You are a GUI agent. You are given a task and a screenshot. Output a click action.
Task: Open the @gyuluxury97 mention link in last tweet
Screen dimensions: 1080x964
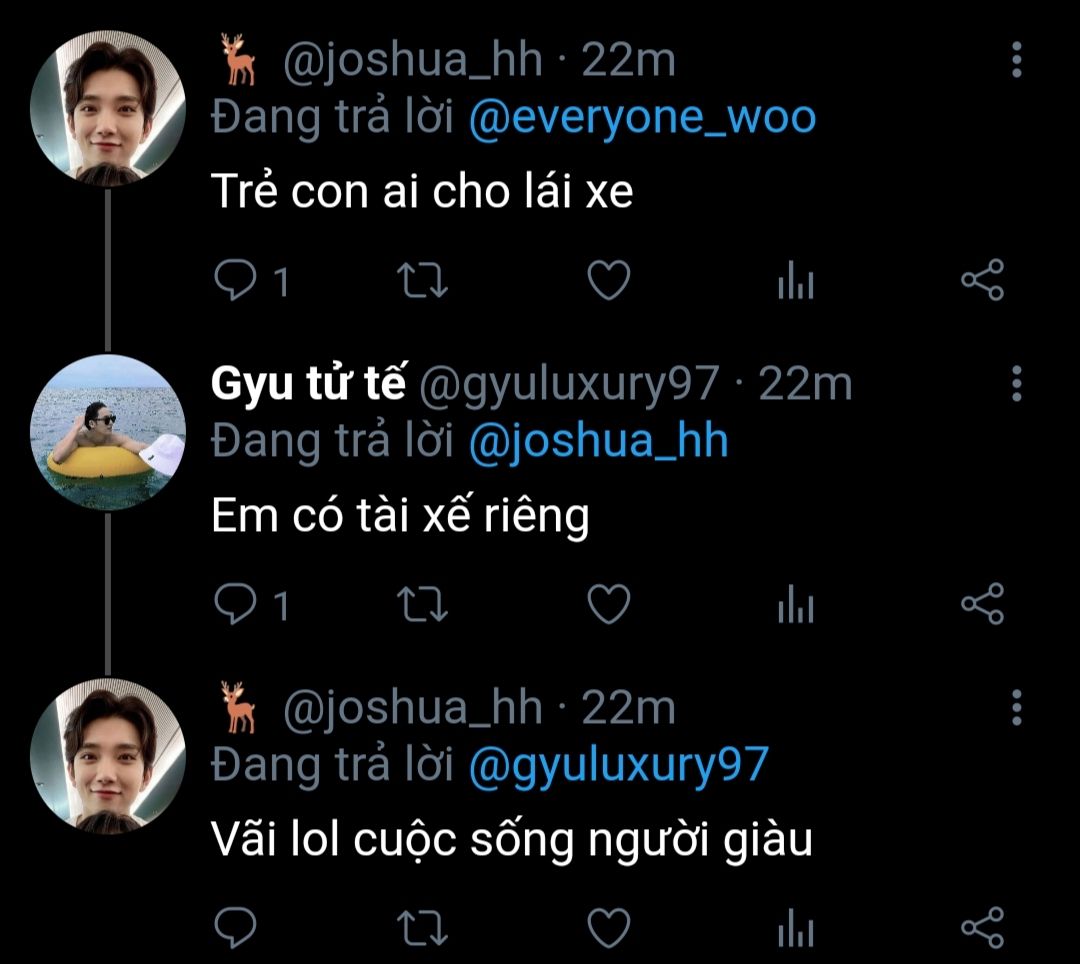[x=618, y=765]
